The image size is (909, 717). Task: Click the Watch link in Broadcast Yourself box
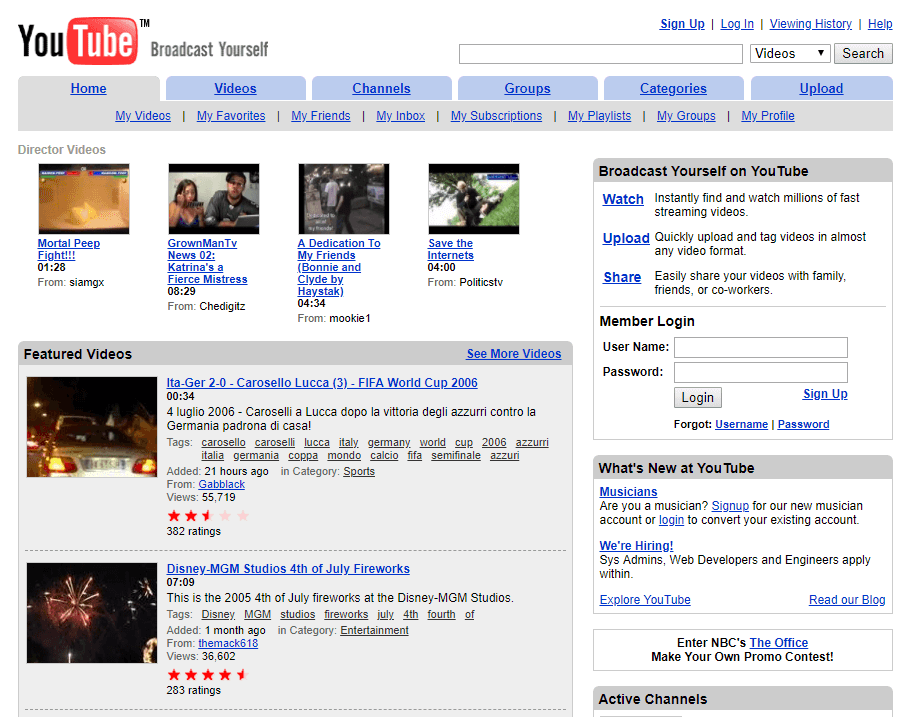click(623, 199)
